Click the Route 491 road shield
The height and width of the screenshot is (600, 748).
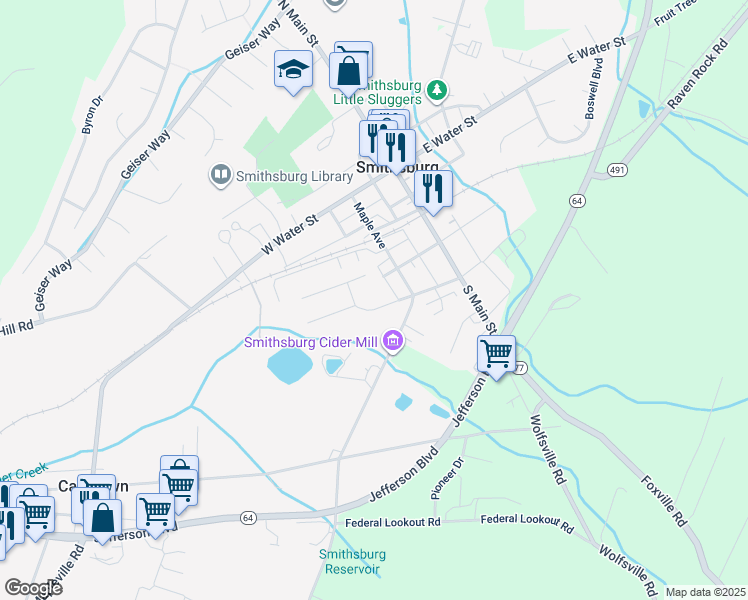click(617, 170)
